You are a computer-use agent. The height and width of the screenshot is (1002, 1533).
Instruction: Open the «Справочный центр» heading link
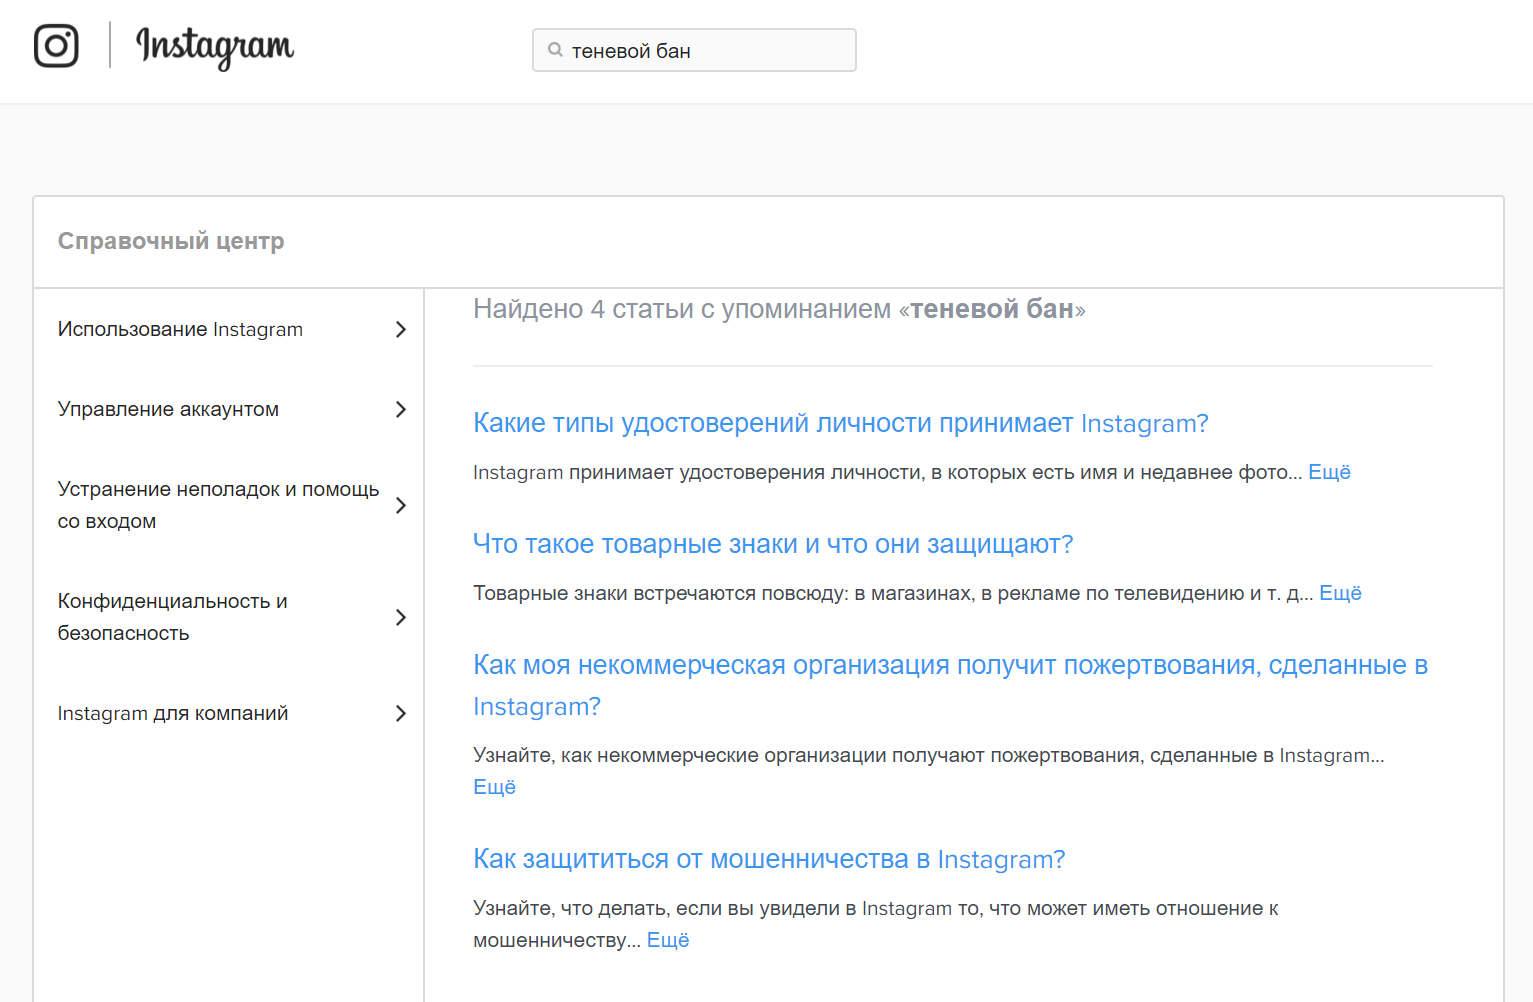pos(171,241)
